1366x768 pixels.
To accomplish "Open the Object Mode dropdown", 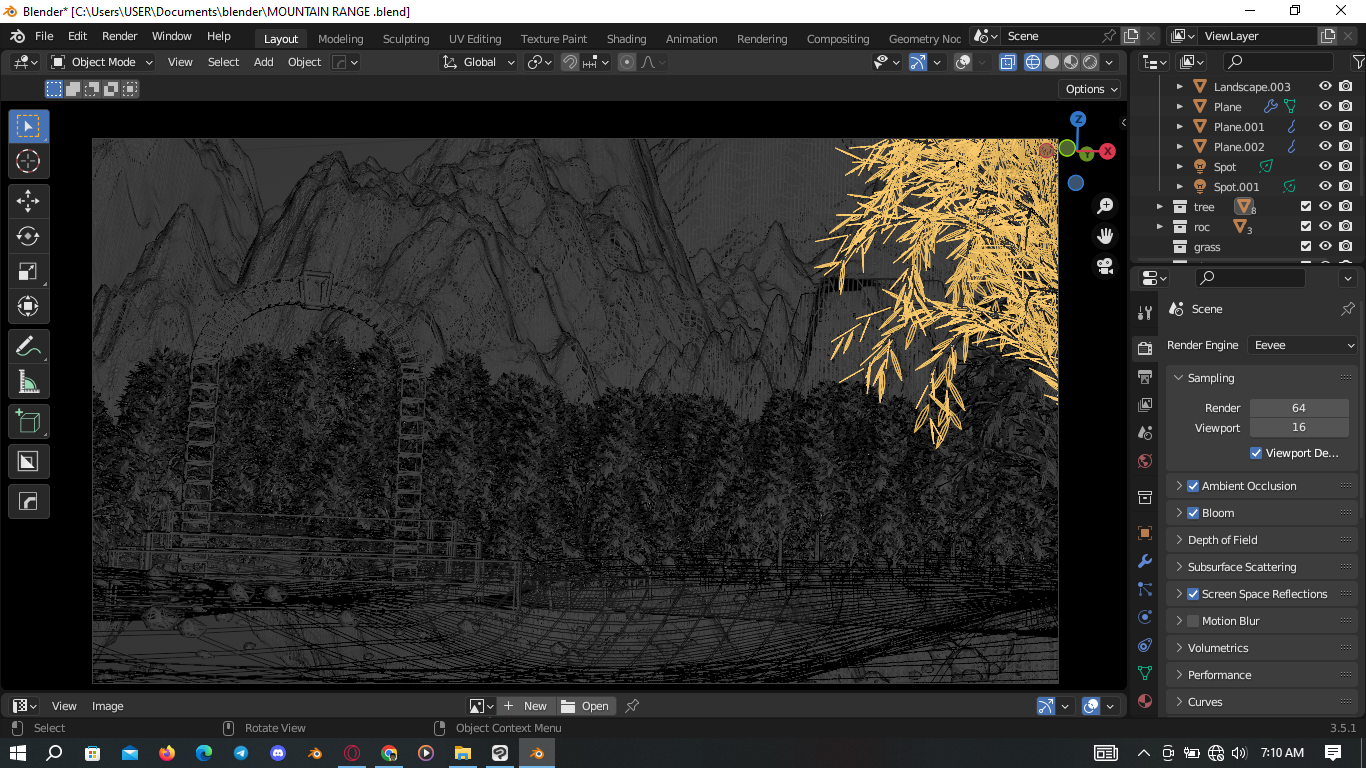I will point(102,62).
